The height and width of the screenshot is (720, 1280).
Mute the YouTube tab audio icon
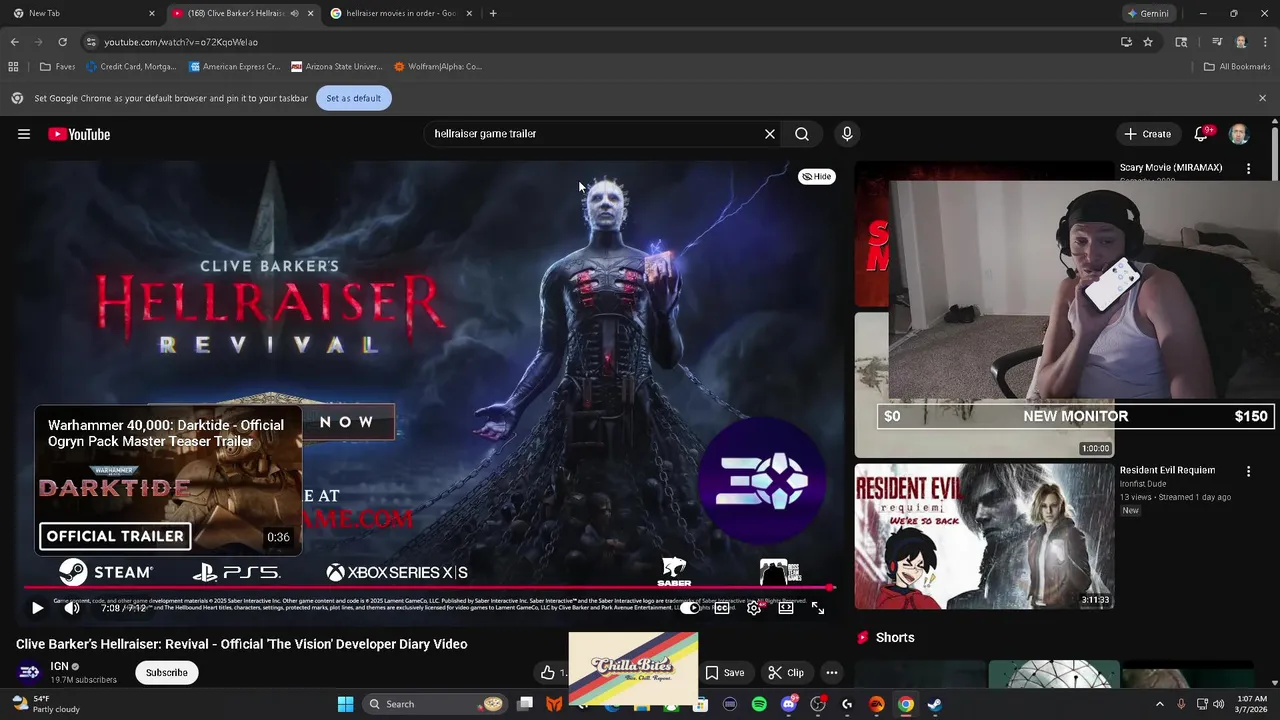point(294,13)
